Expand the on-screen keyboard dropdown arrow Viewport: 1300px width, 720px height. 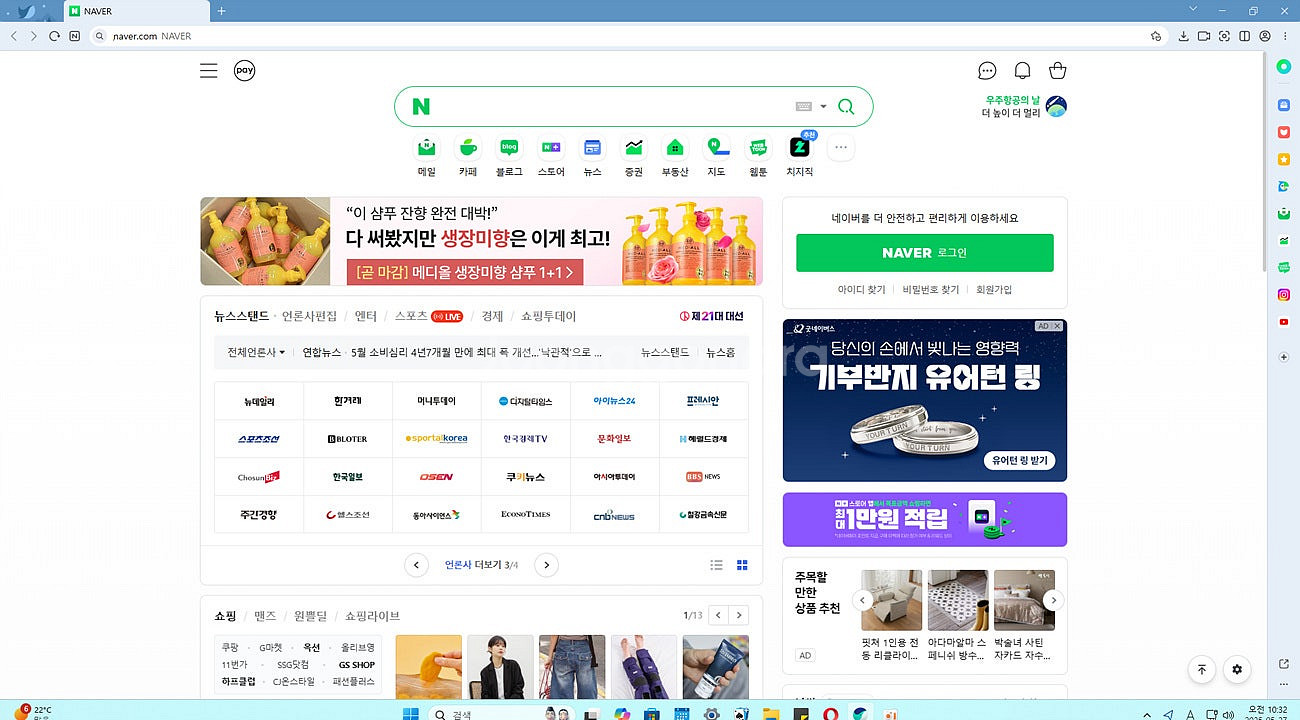tap(824, 107)
